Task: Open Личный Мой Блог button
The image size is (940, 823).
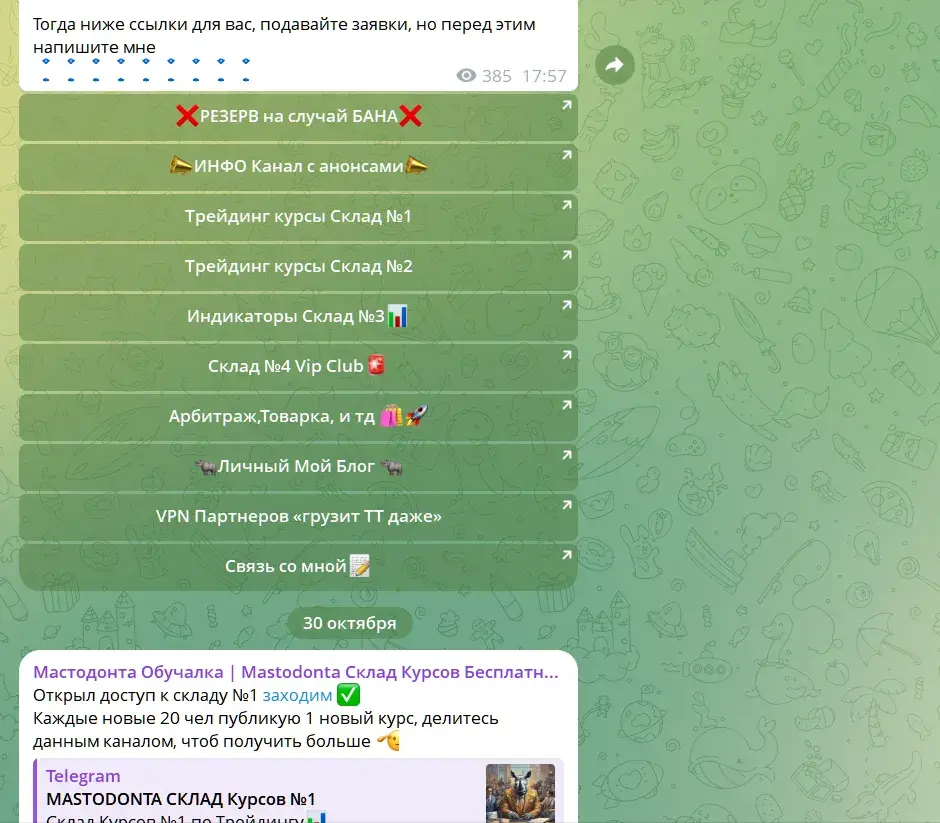Action: point(298,466)
